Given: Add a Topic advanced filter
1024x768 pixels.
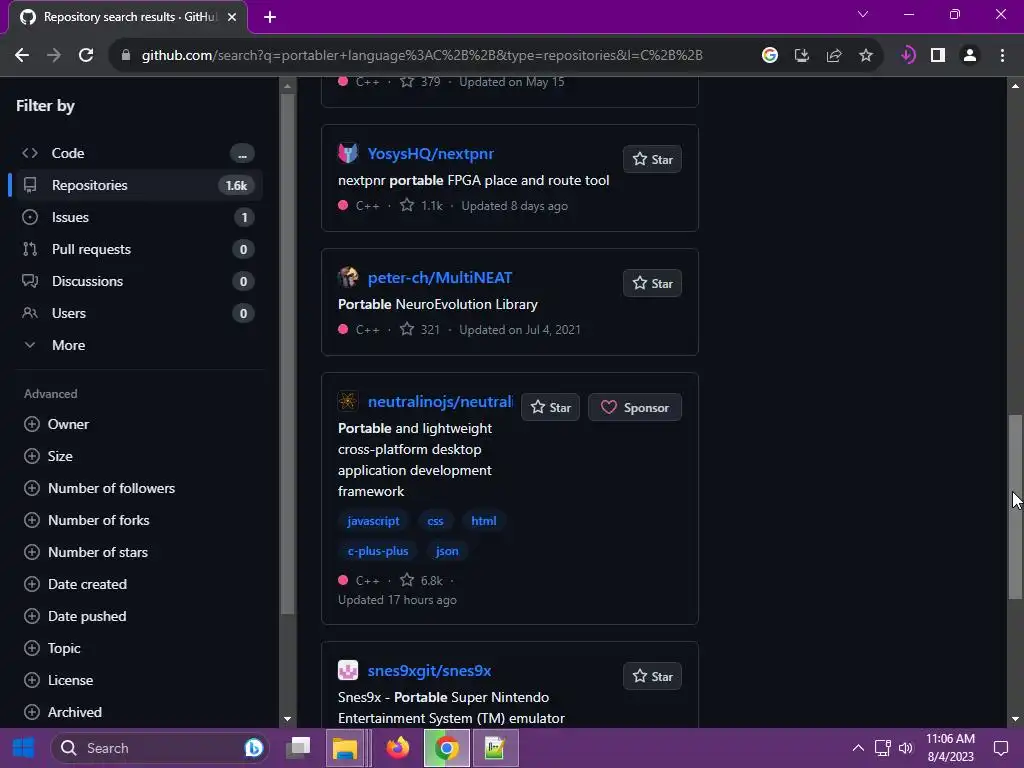Looking at the screenshot, I should [52, 648].
